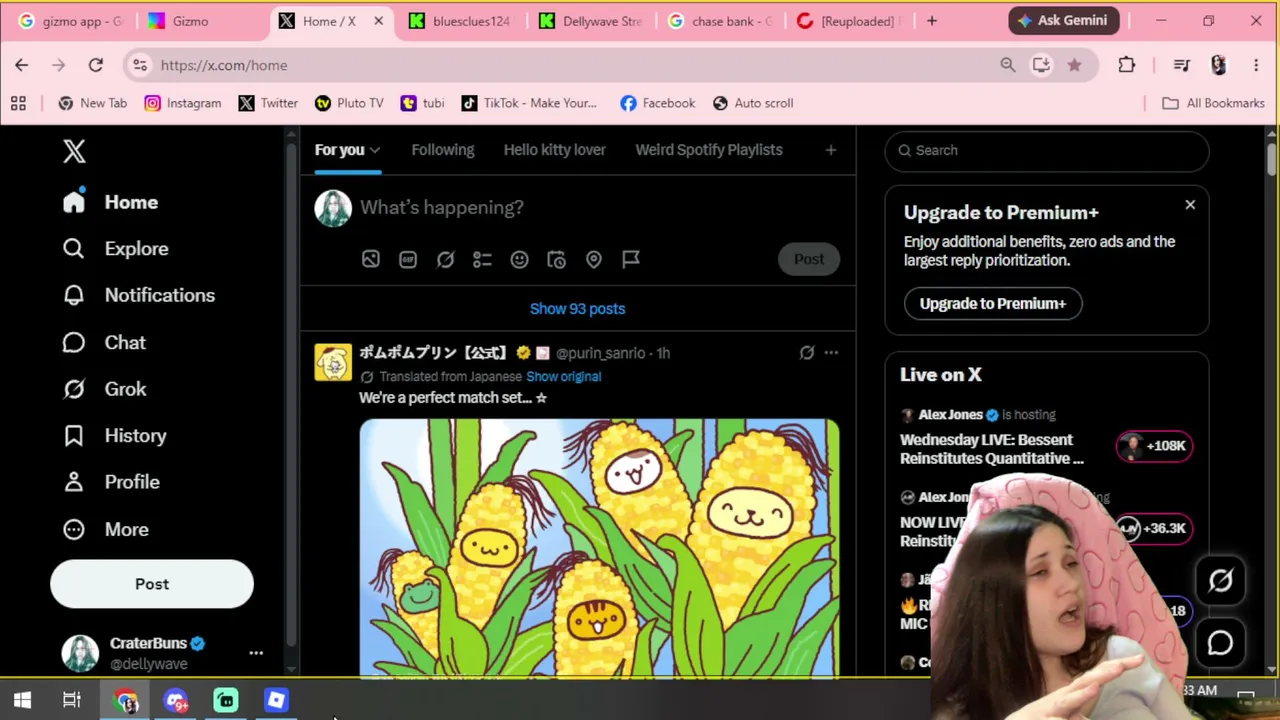Open Alex Jones Wednesday LIVE broadcast
The height and width of the screenshot is (720, 1280).
[992, 449]
